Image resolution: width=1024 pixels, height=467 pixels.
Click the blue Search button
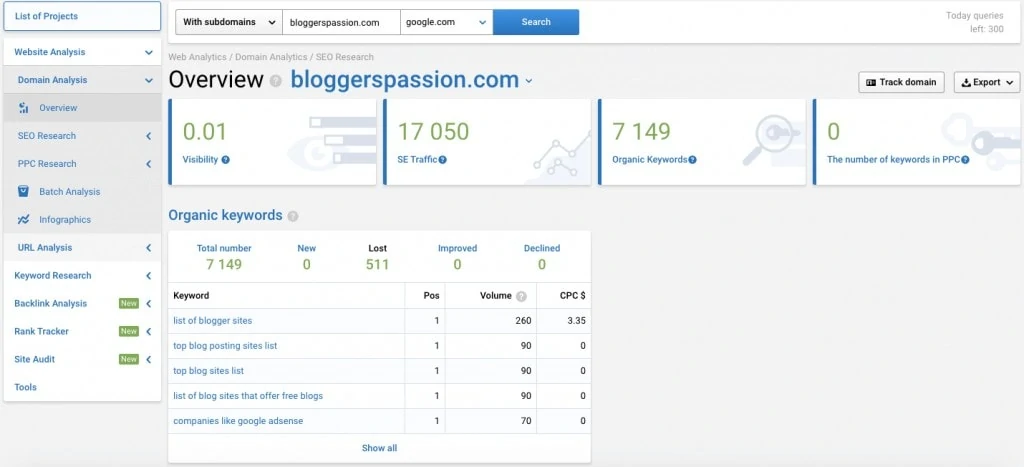(x=536, y=22)
